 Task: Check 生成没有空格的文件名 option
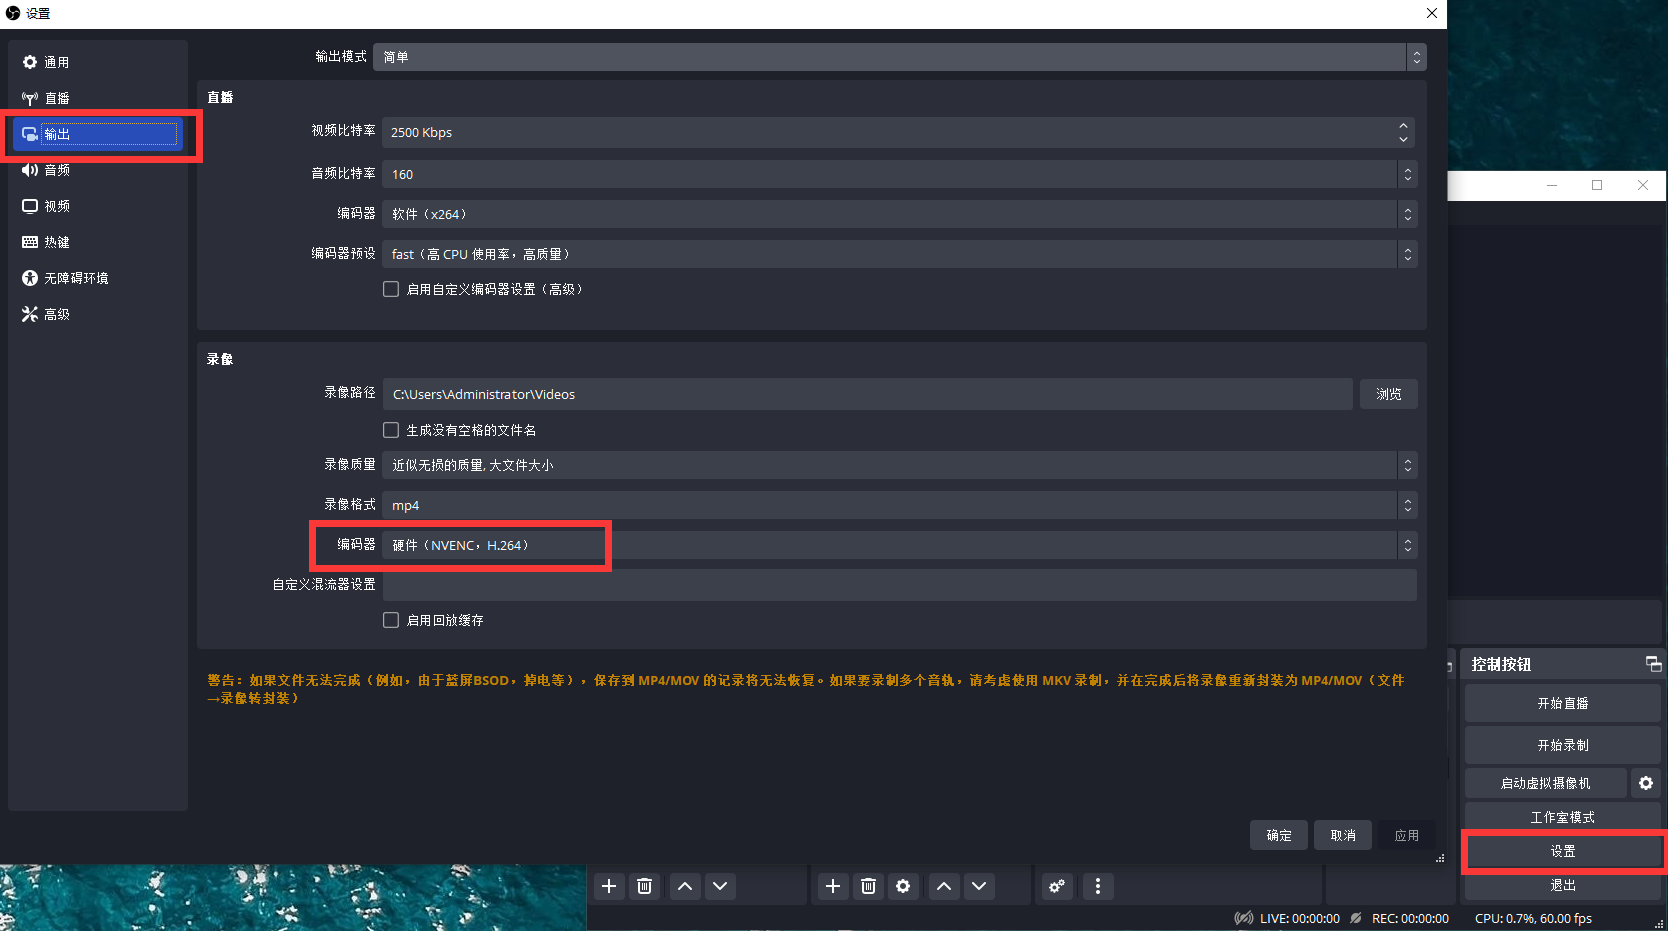coord(391,430)
